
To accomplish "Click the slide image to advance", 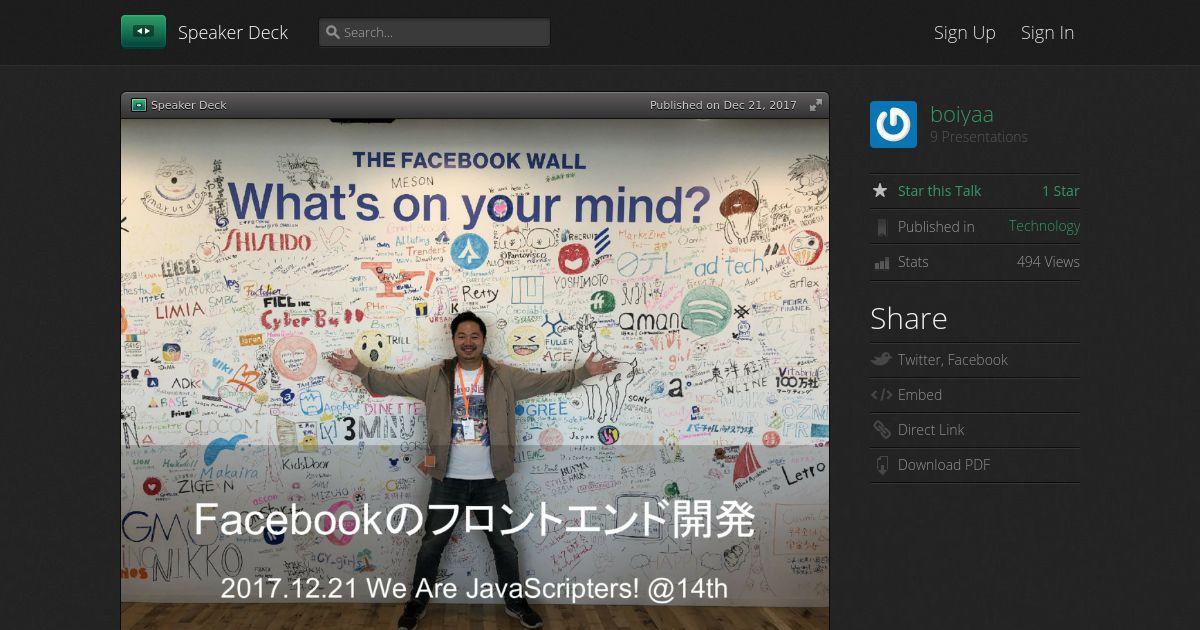I will (475, 374).
